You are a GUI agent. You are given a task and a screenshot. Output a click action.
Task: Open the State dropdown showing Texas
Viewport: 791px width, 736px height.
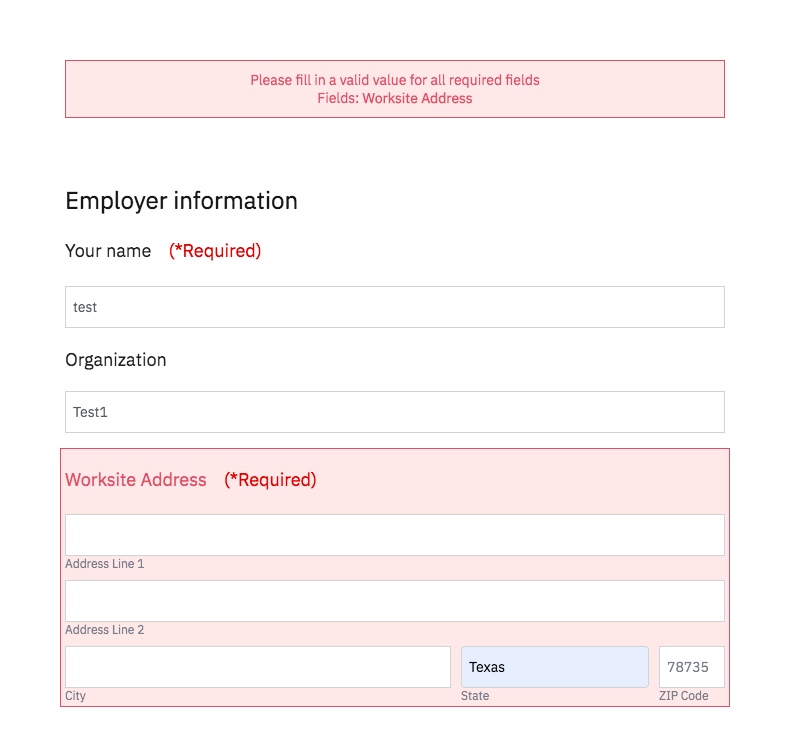[x=554, y=667]
